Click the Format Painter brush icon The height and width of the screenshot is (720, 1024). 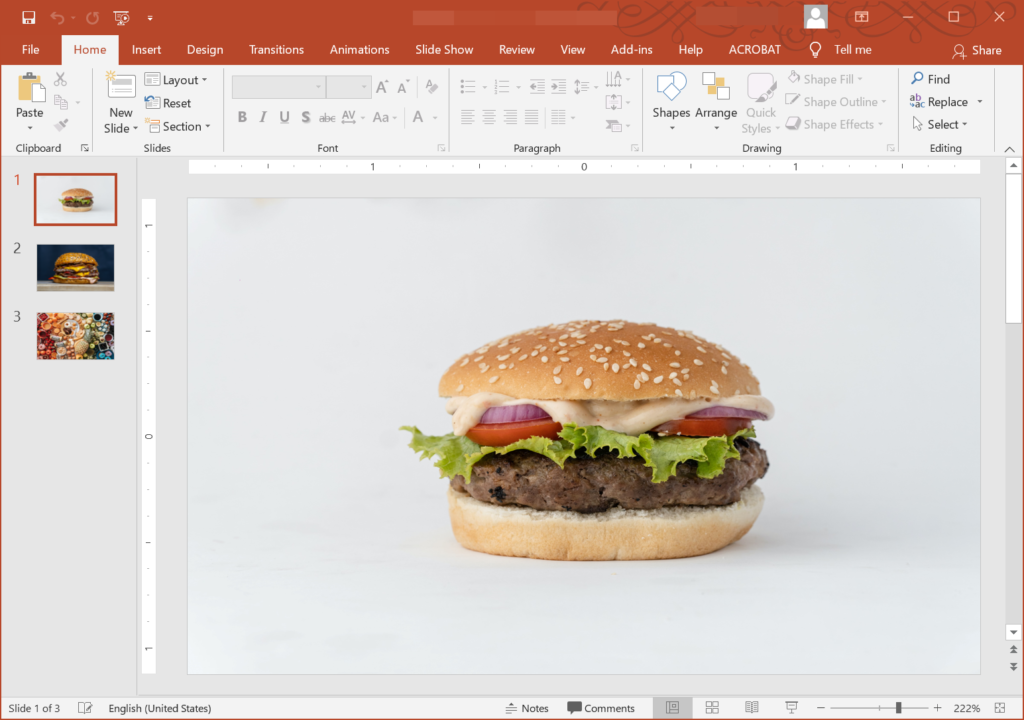(x=61, y=125)
